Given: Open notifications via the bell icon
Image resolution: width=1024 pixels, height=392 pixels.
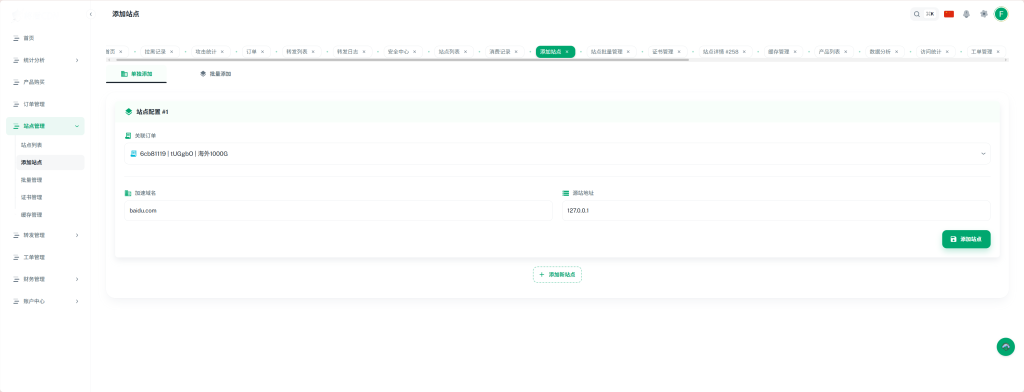Looking at the screenshot, I should (967, 14).
